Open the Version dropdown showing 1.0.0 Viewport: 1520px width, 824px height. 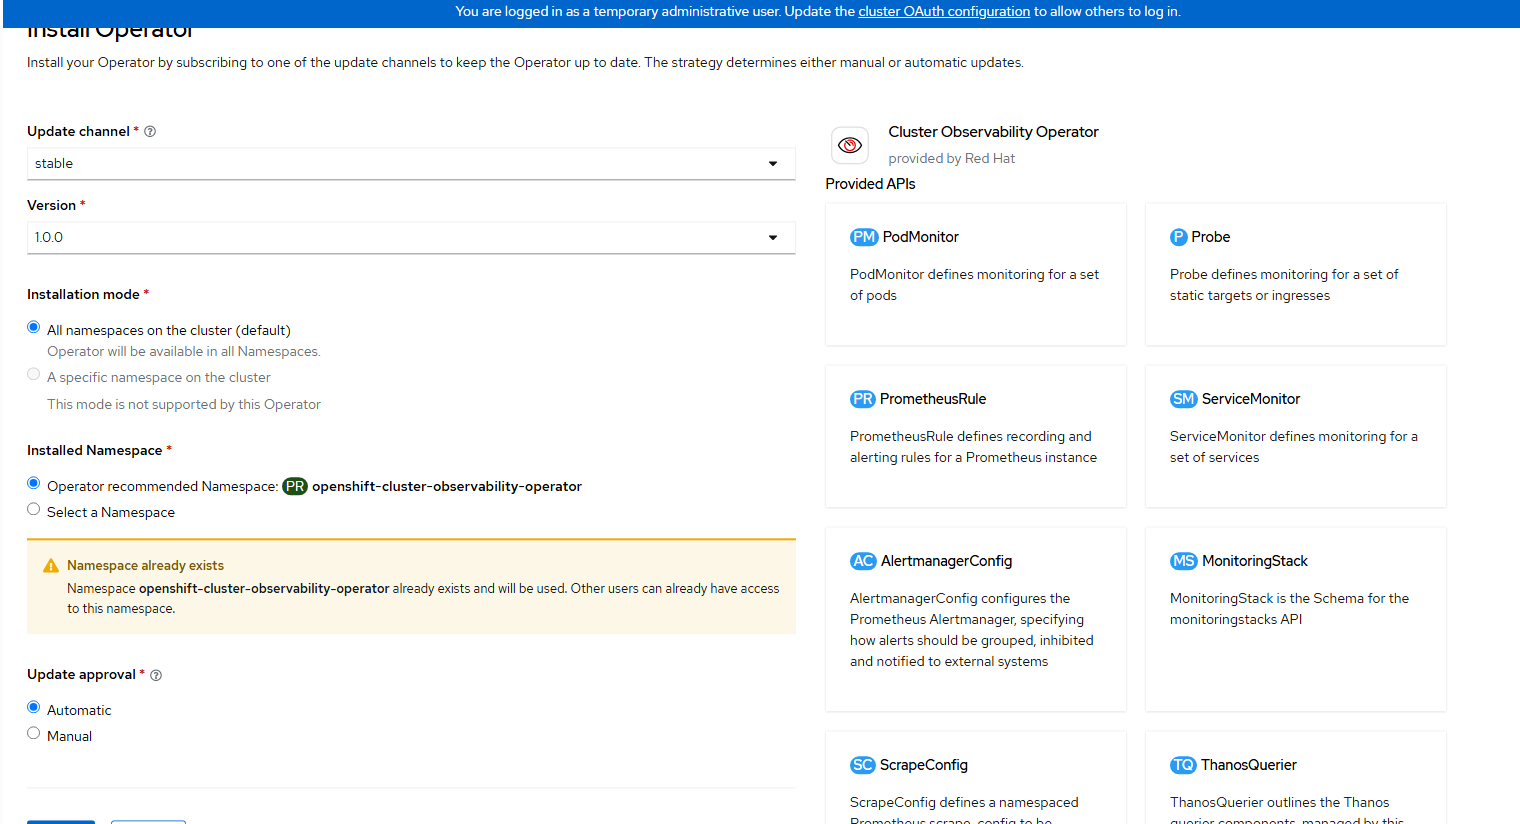(411, 238)
